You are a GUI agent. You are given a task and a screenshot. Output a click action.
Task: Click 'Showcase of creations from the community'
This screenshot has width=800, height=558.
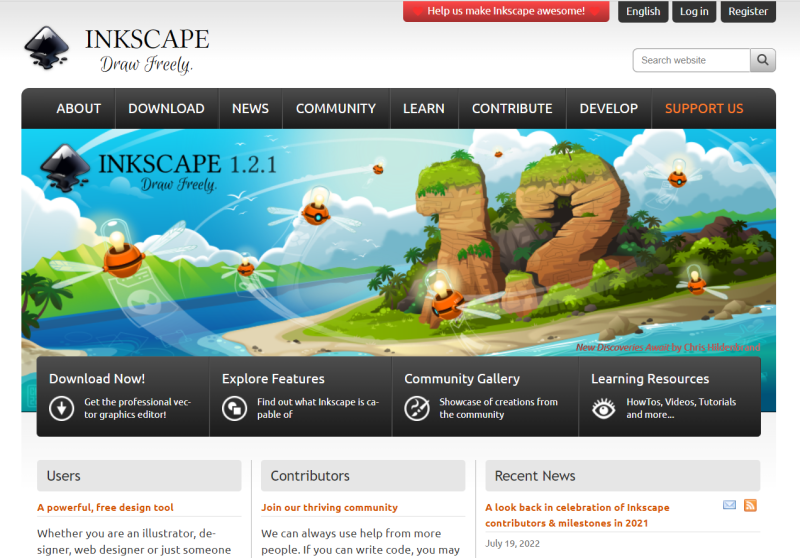(x=498, y=408)
